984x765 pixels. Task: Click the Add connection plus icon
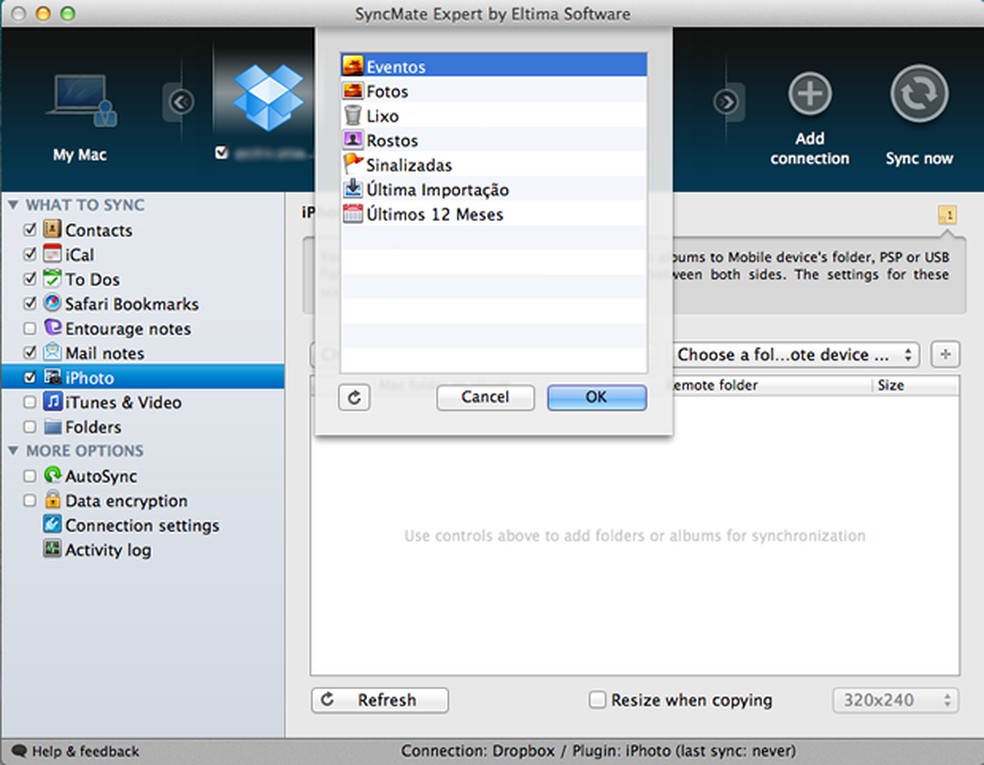point(810,94)
